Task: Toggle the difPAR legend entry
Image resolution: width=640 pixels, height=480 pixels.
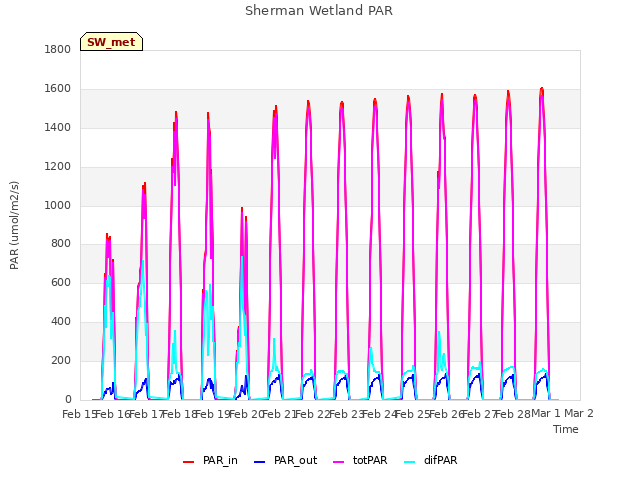Action: click(x=431, y=460)
